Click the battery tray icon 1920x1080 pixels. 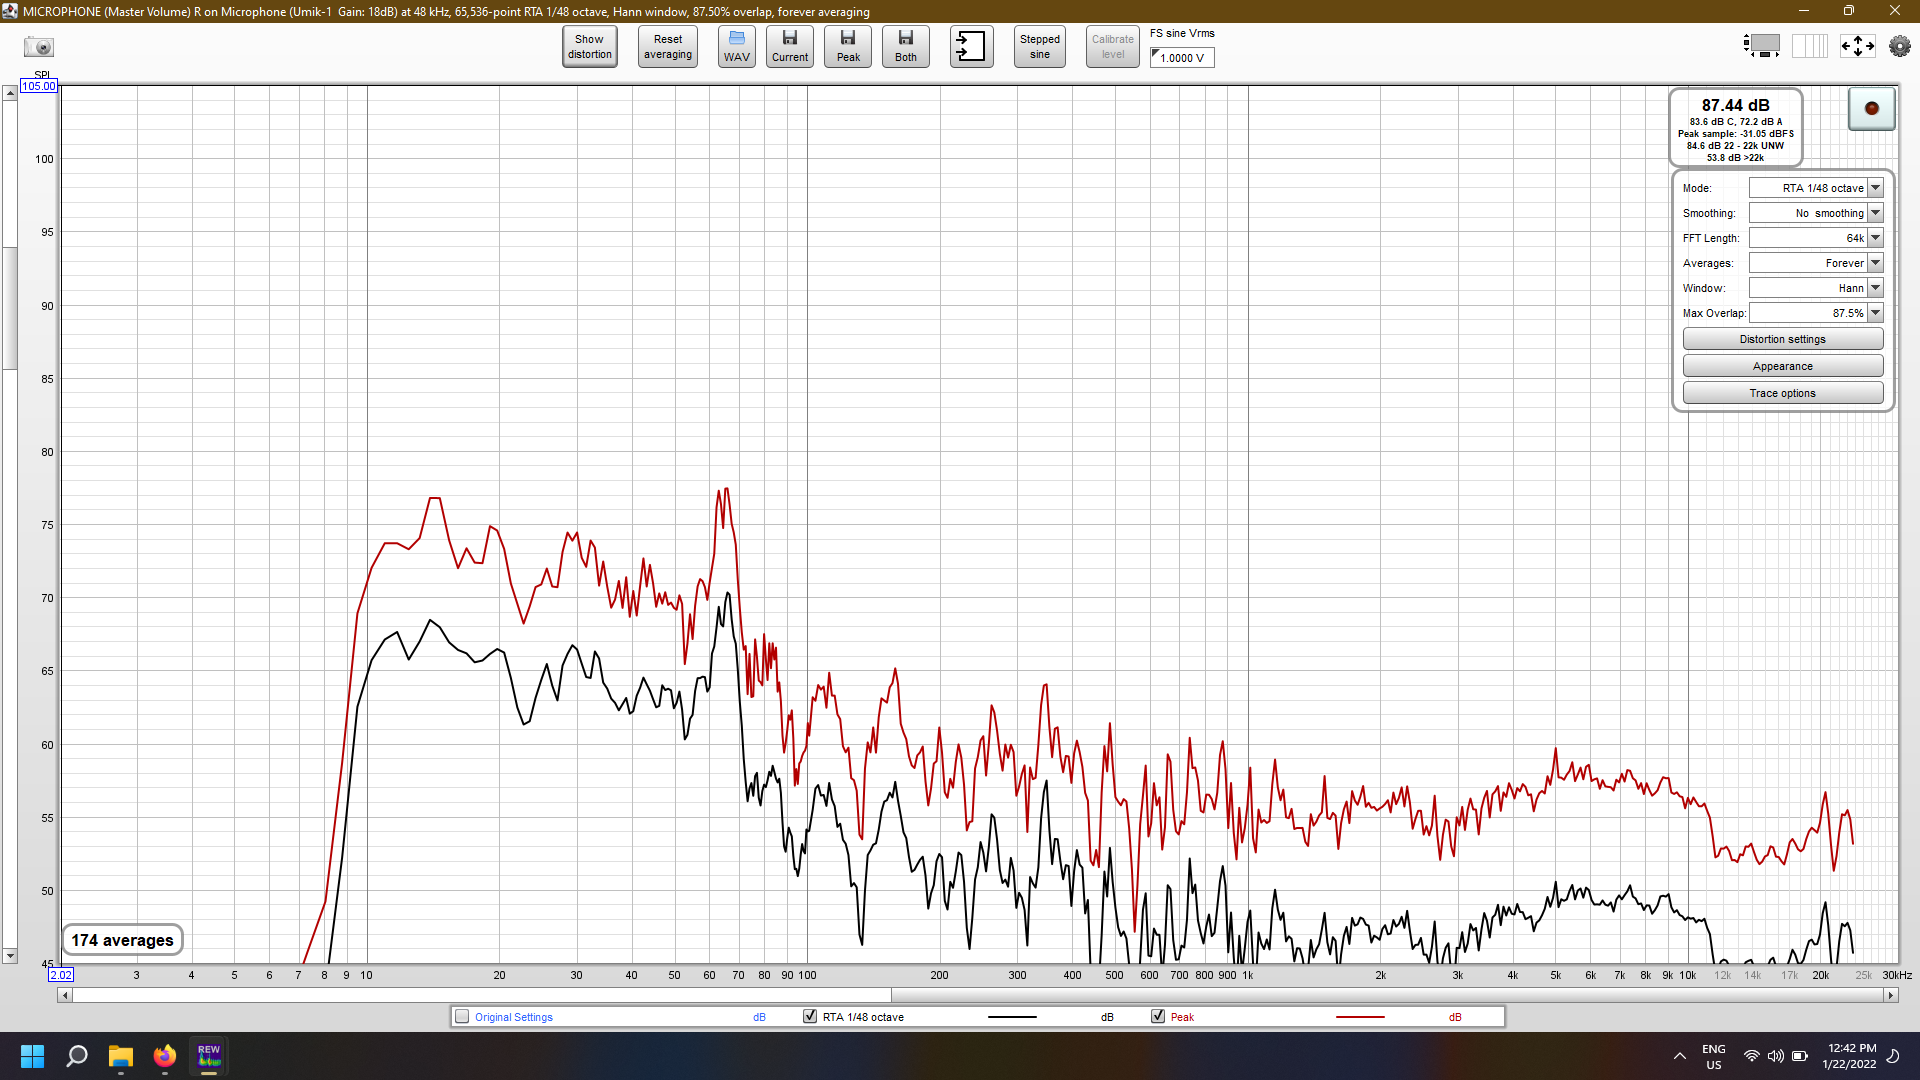[x=1800, y=1056]
